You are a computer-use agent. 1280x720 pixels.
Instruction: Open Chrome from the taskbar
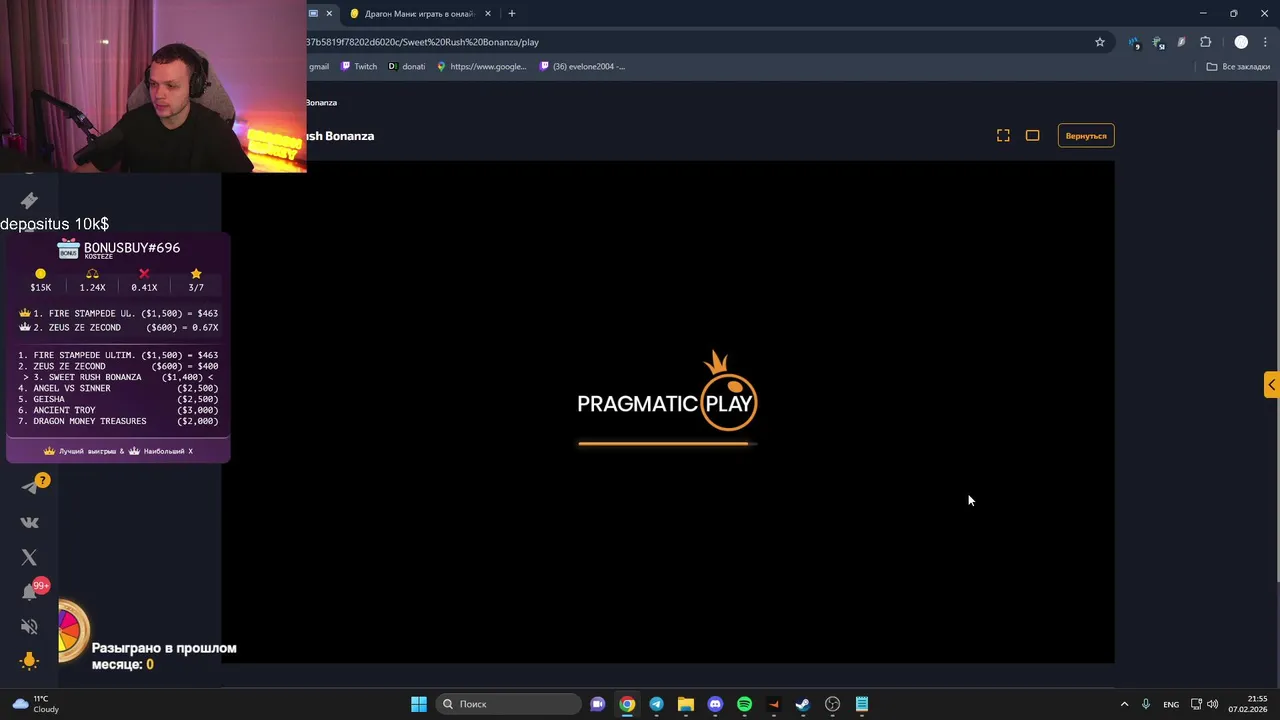coord(627,704)
